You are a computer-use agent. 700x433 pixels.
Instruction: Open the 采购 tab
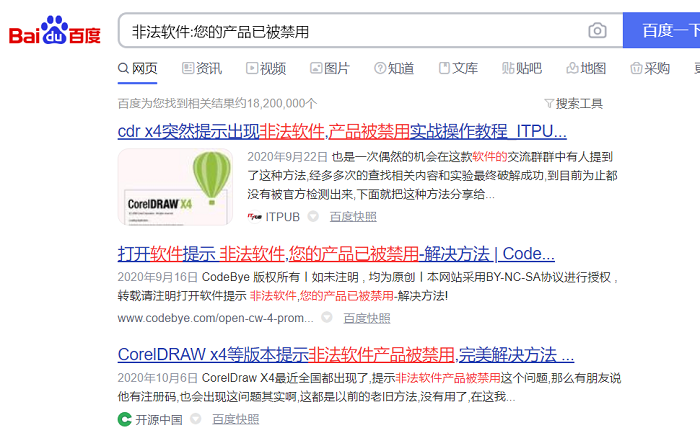click(x=650, y=68)
